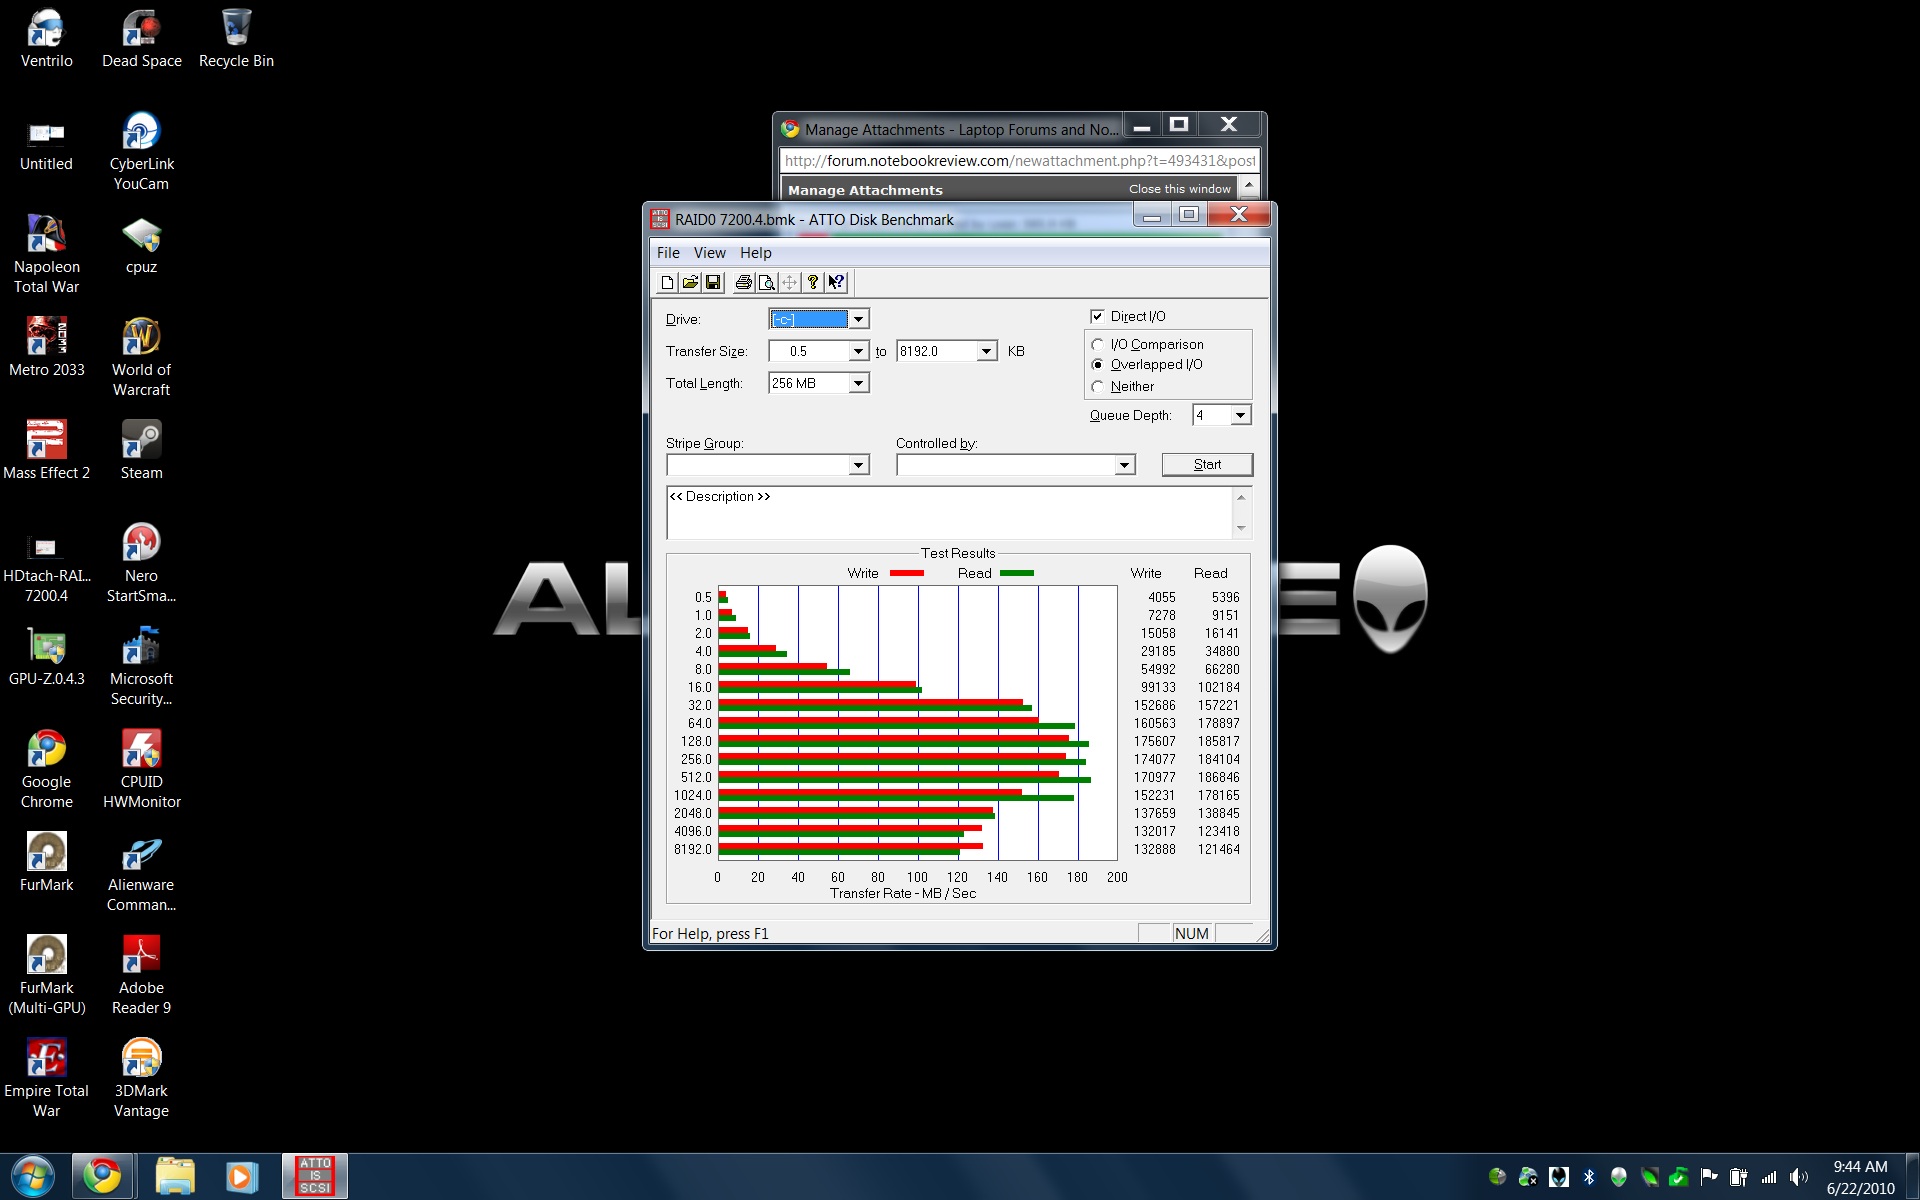The image size is (1920, 1200).
Task: Open a benchmark file via toolbar
Action: (x=690, y=283)
